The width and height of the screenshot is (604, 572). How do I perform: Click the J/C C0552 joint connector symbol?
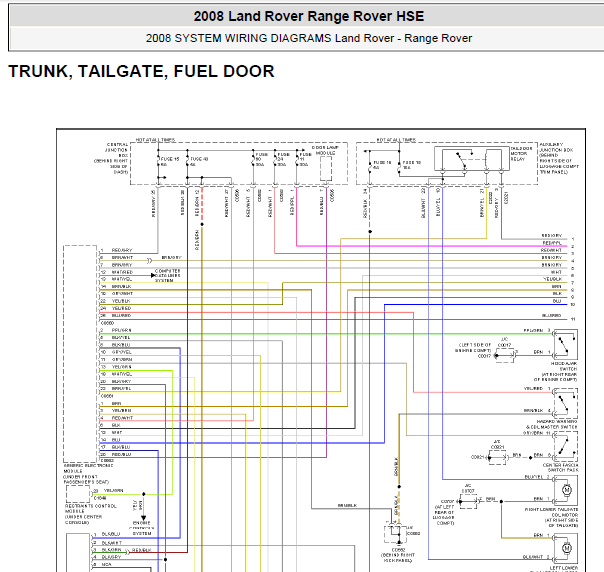395,533
